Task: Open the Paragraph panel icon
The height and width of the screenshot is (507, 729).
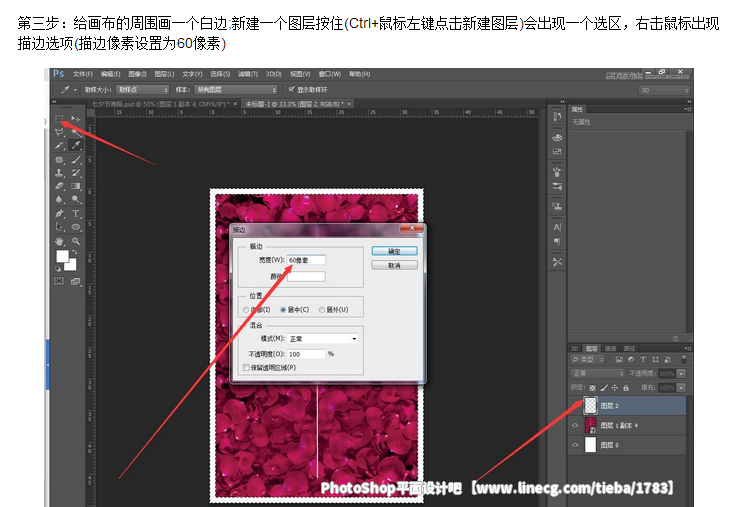Action: coord(557,241)
